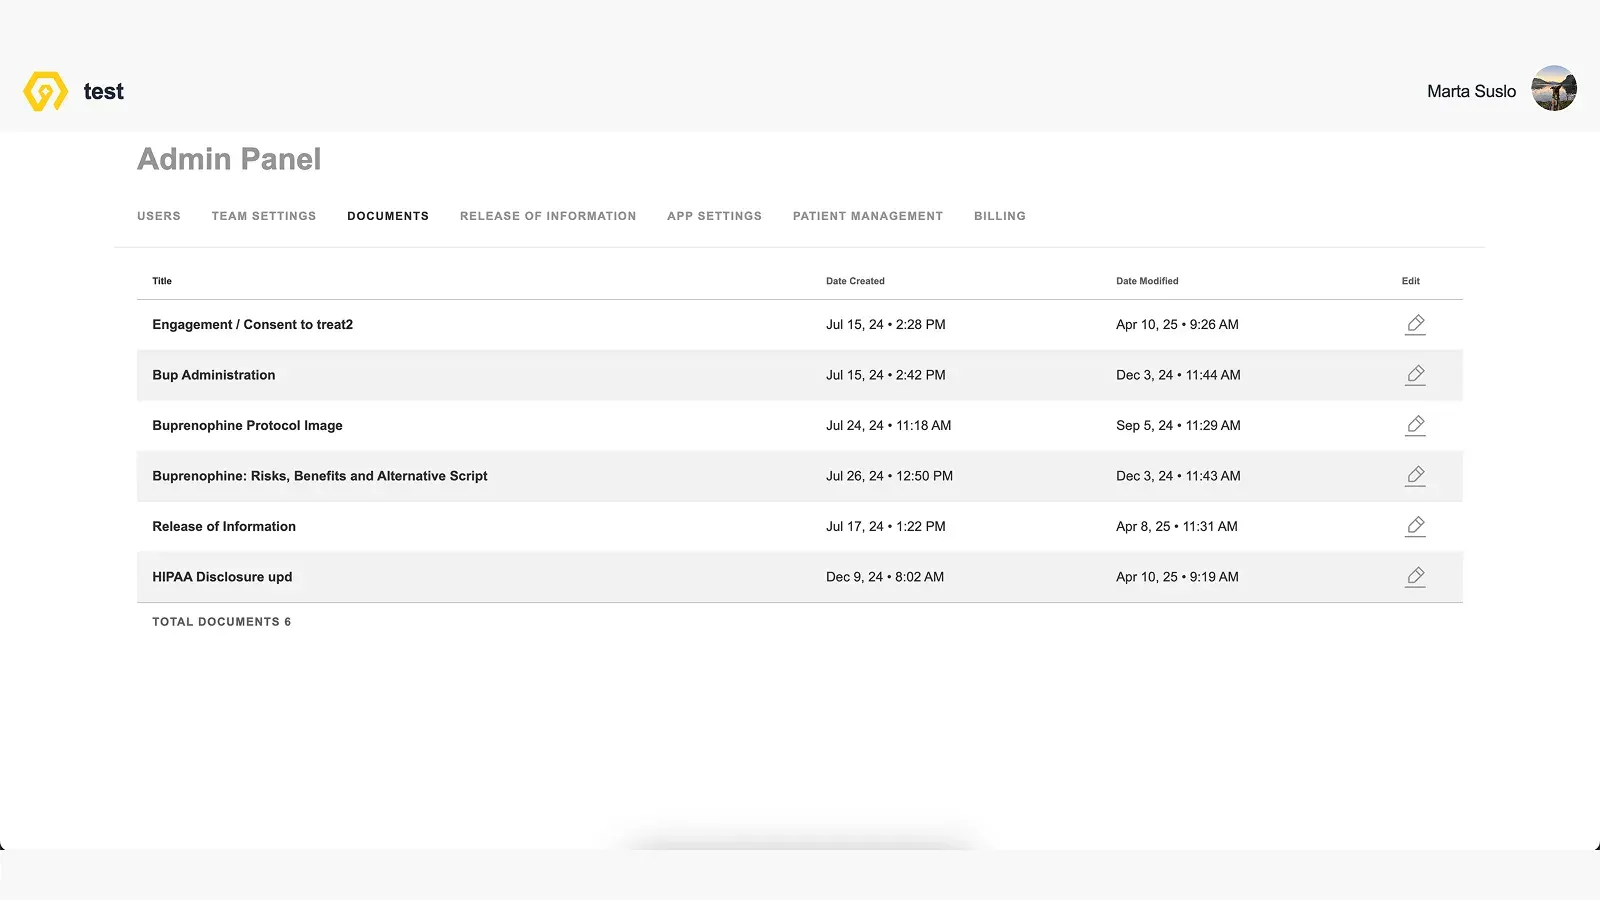Click the Admin Panel heading
Image resolution: width=1600 pixels, height=900 pixels.
[229, 159]
